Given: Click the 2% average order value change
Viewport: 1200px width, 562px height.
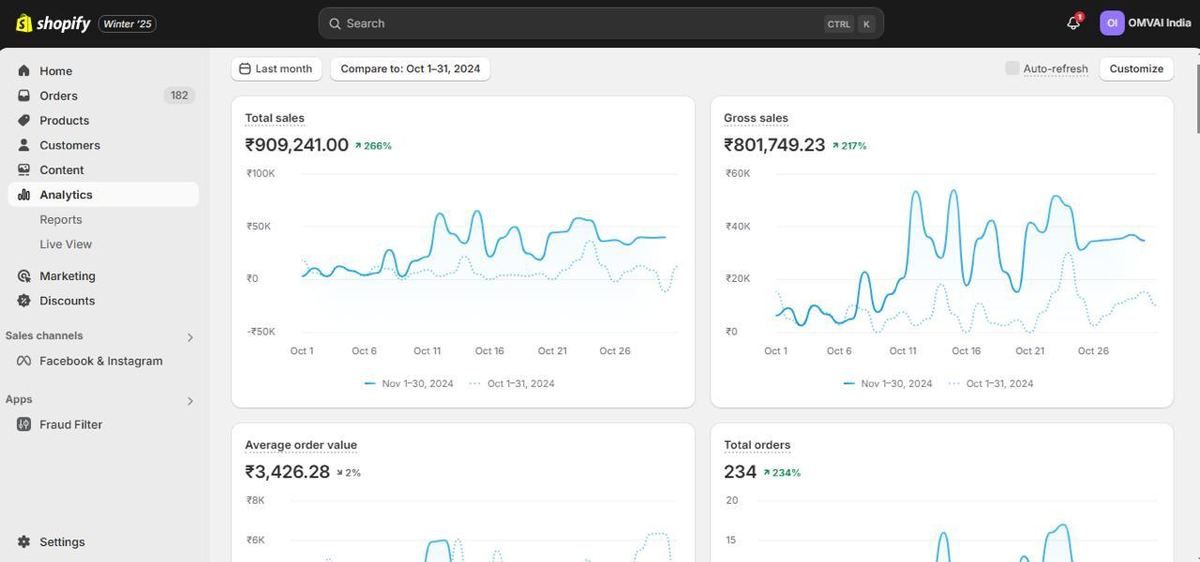Looking at the screenshot, I should 348,473.
